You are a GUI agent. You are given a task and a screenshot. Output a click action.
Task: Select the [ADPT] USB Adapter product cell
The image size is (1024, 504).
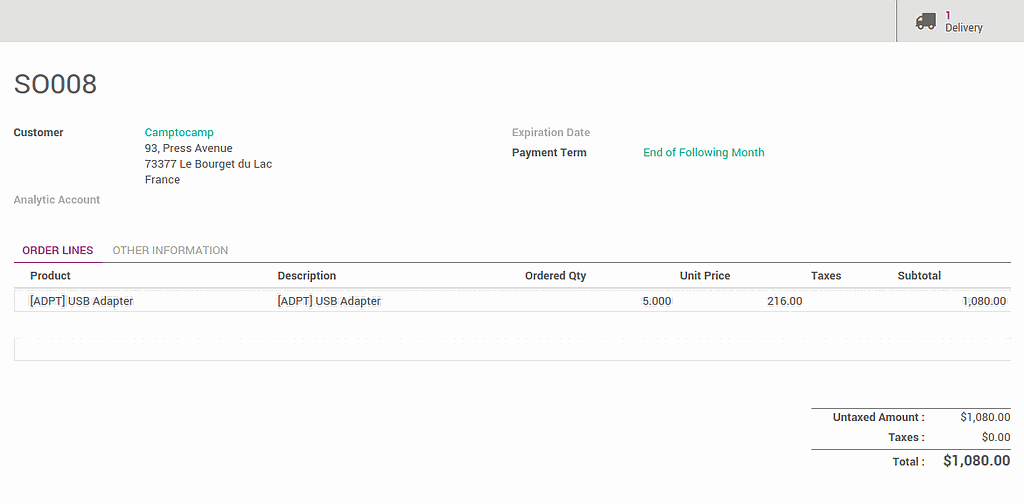[x=82, y=301]
